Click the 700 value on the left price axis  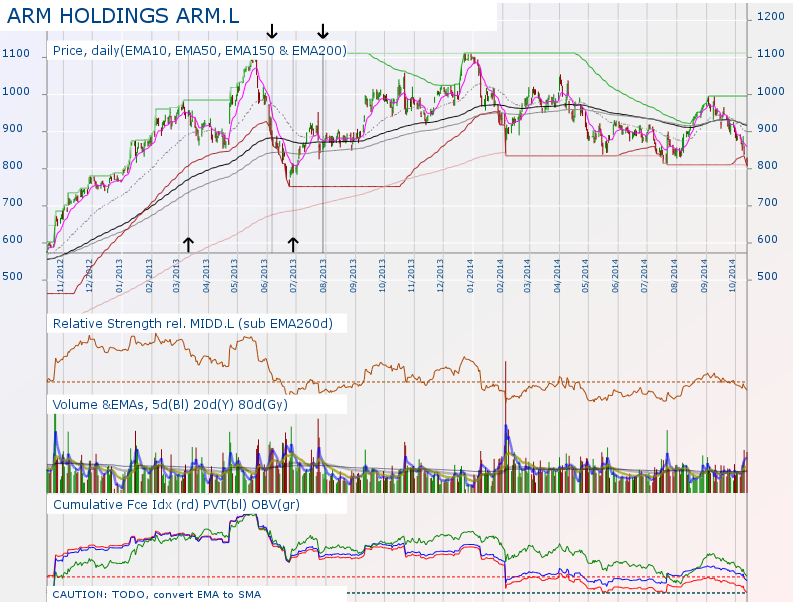[x=13, y=202]
